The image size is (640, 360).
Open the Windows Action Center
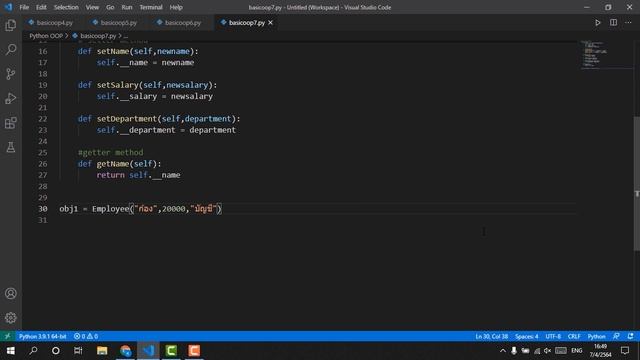point(625,351)
